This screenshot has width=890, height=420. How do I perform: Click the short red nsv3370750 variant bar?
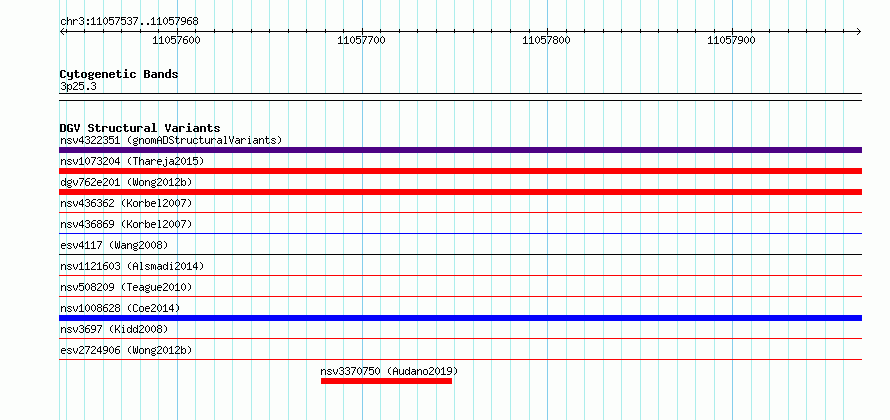point(386,381)
